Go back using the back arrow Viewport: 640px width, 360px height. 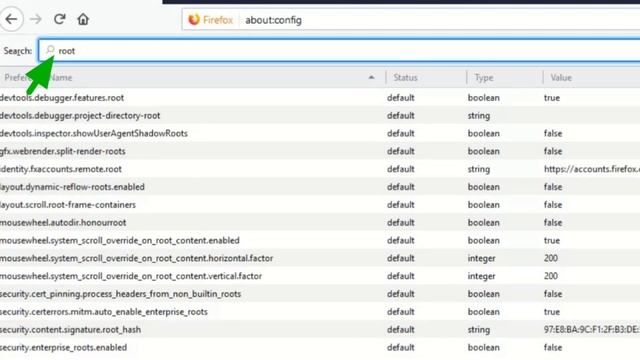click(x=11, y=19)
